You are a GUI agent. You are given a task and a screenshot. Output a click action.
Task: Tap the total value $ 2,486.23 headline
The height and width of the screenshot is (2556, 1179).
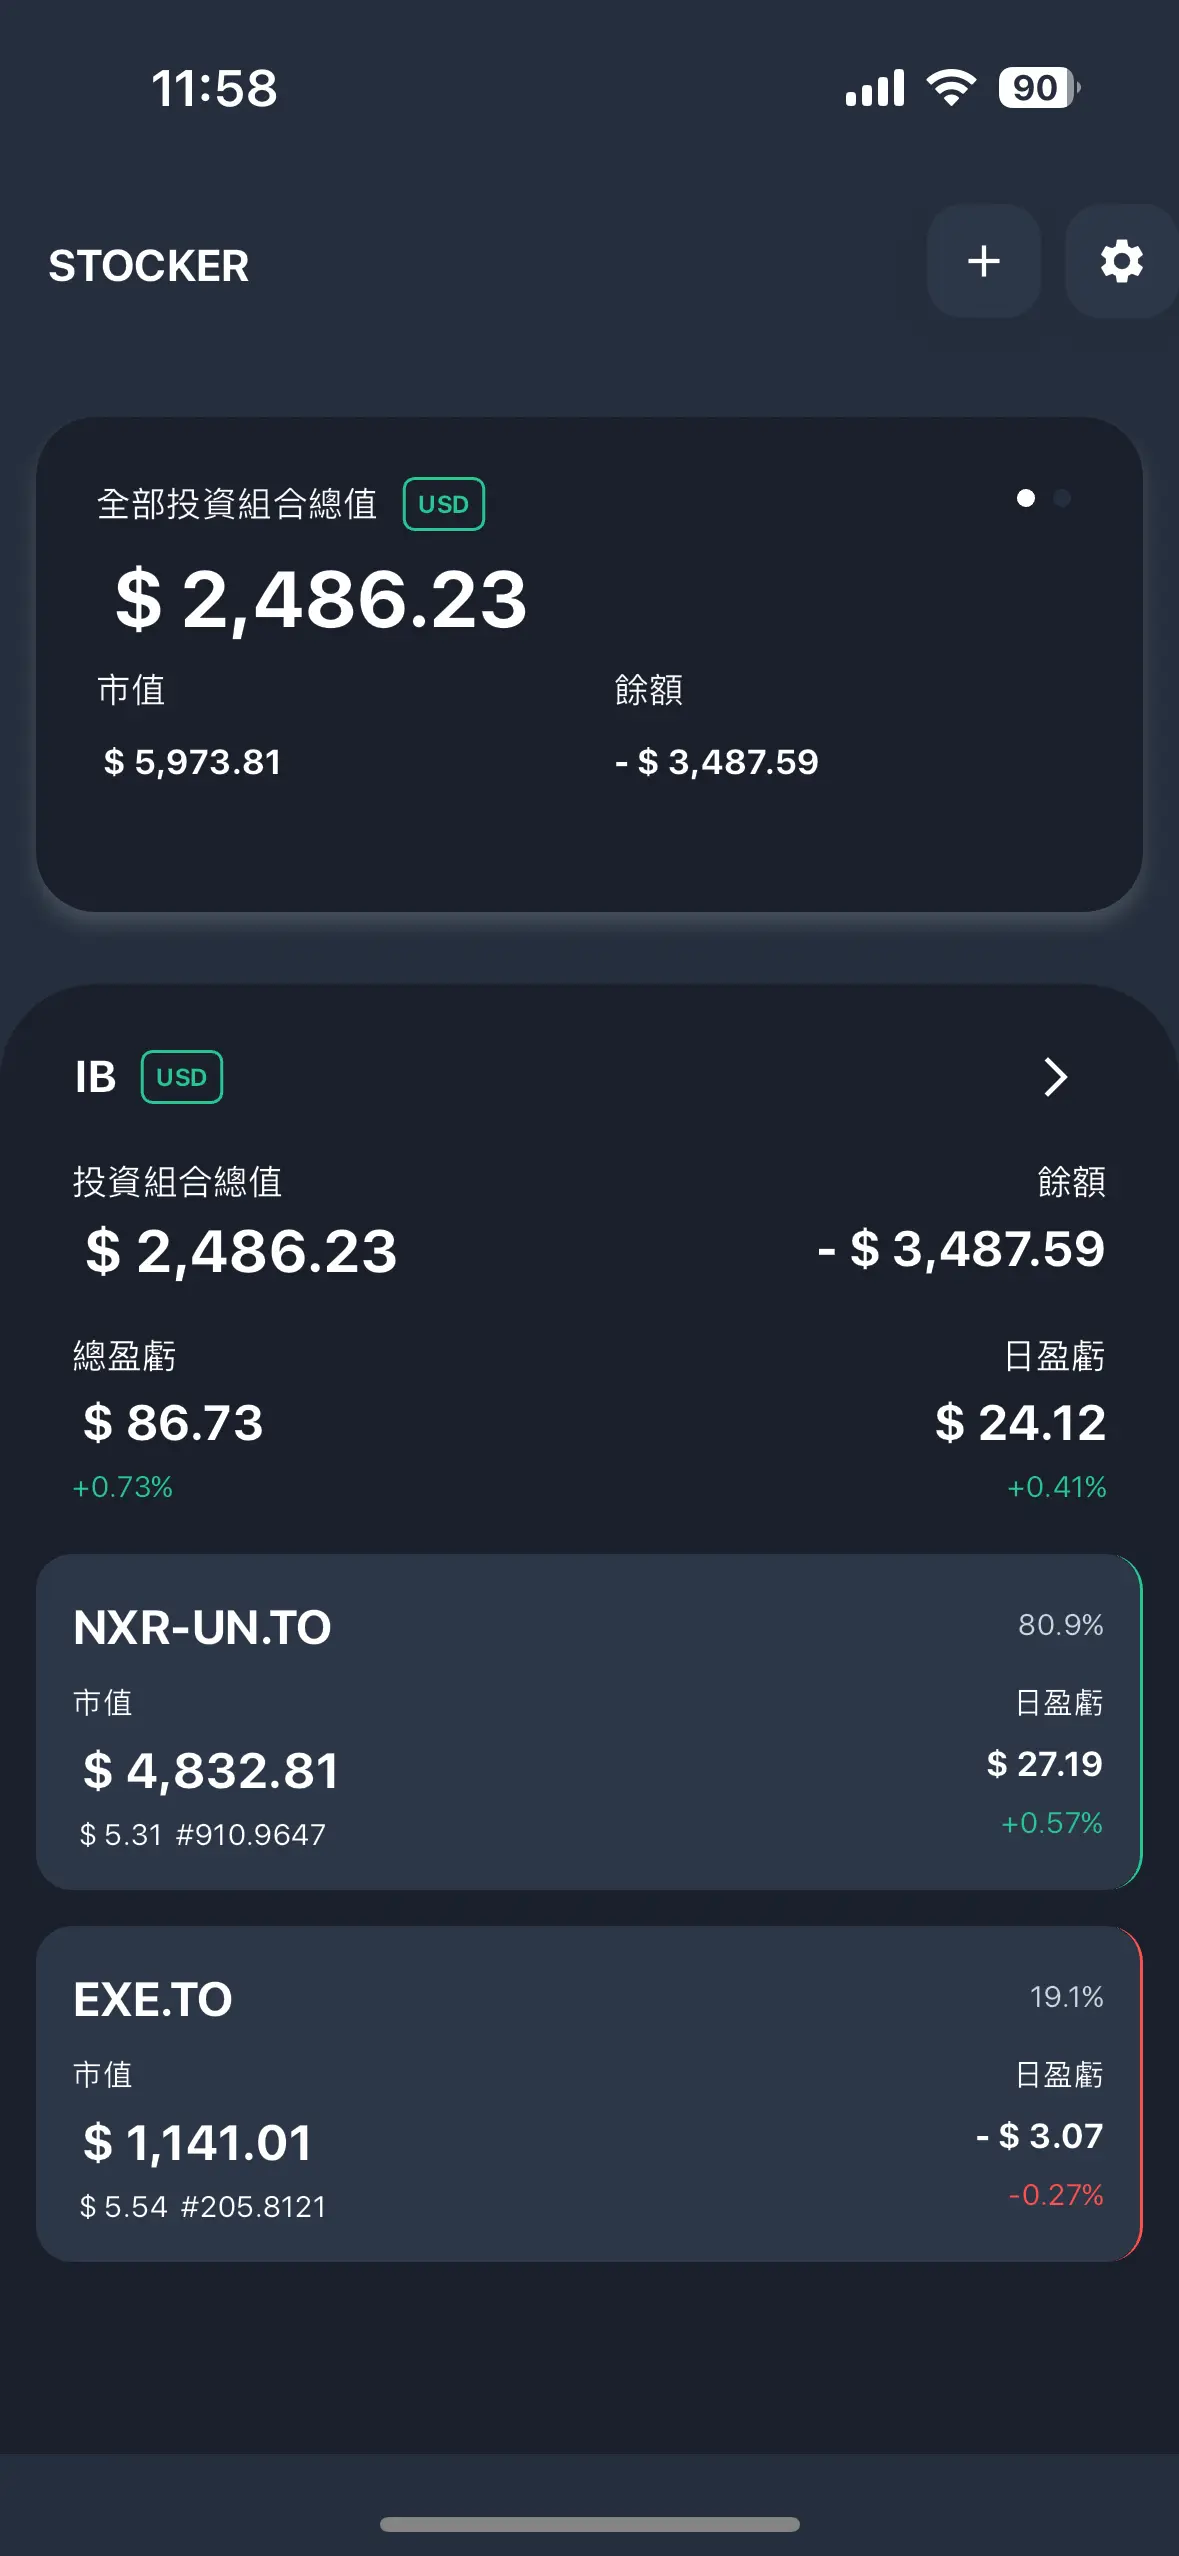tap(321, 599)
